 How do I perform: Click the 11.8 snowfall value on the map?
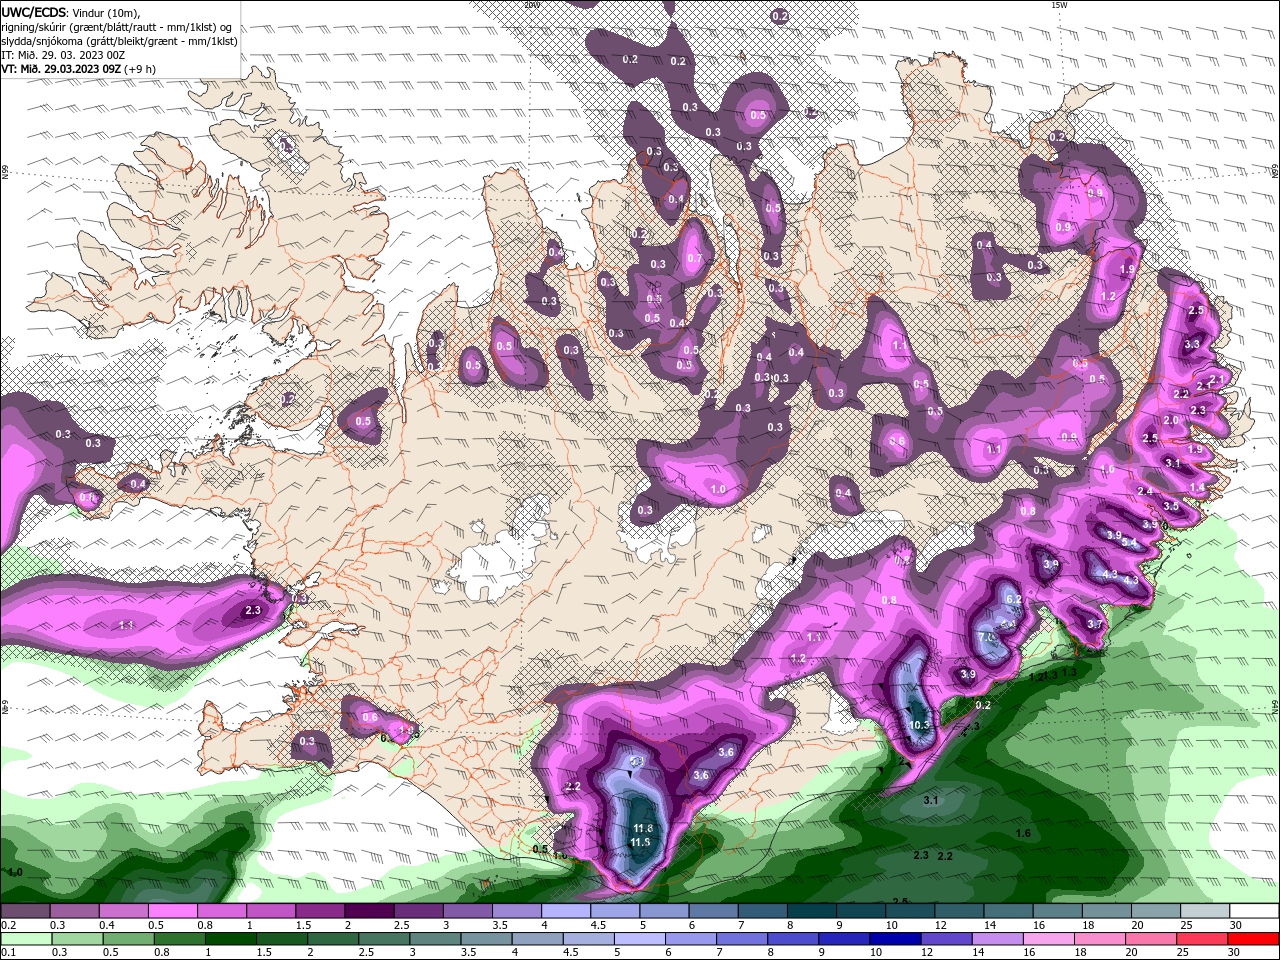[x=643, y=828]
